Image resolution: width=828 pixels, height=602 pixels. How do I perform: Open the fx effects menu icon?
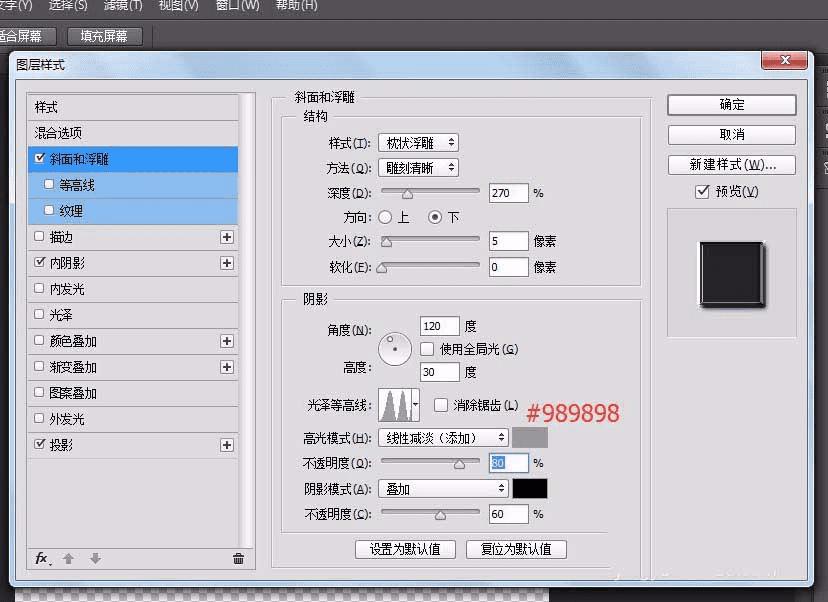[43, 558]
